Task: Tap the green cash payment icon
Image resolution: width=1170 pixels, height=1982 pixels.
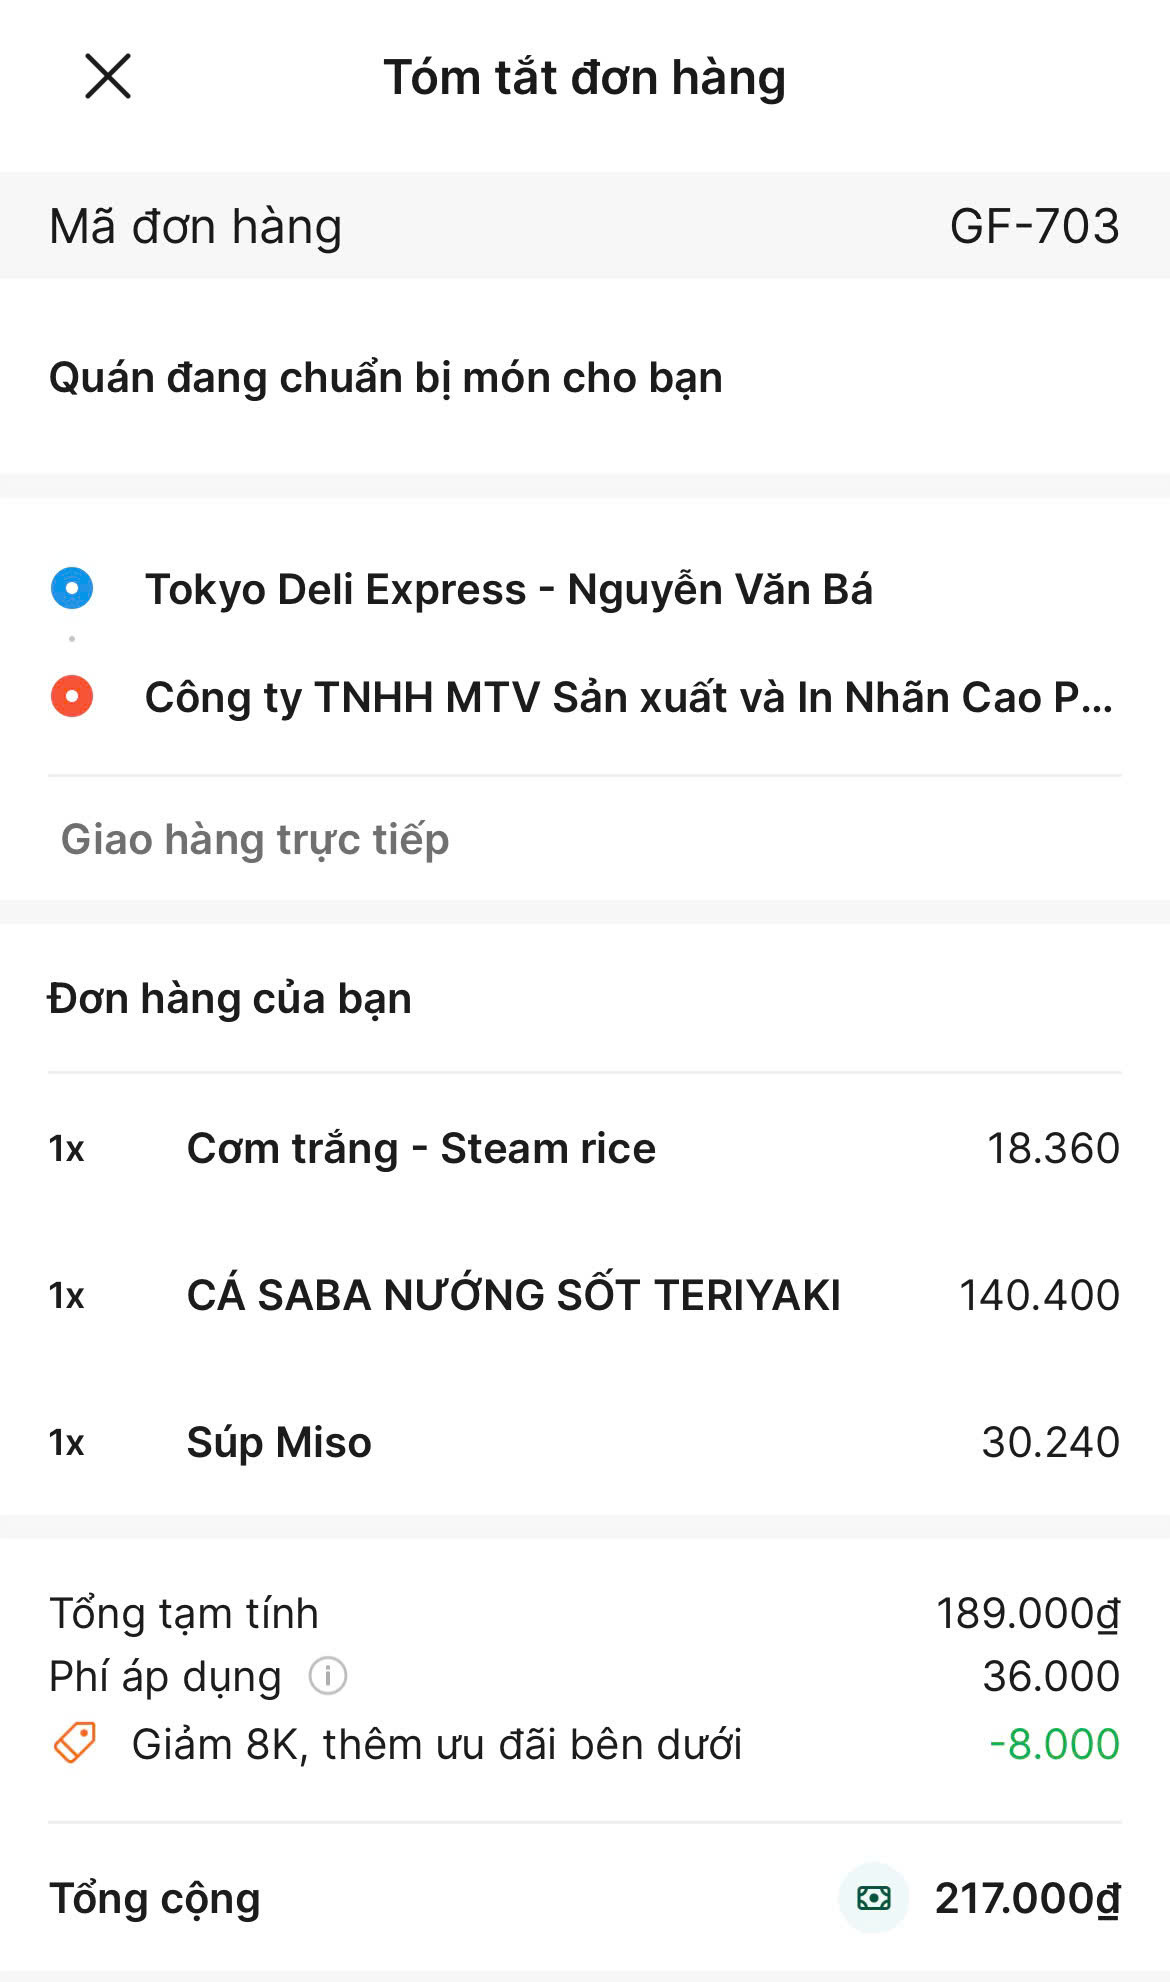Action: [873, 1897]
